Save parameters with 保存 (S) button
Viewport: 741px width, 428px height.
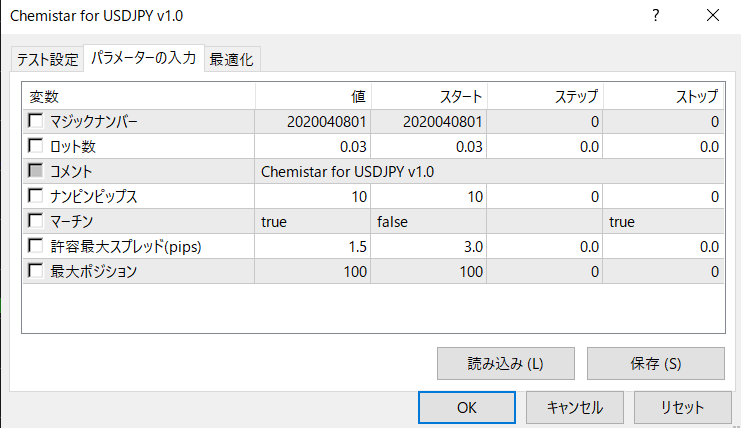pyautogui.click(x=656, y=364)
